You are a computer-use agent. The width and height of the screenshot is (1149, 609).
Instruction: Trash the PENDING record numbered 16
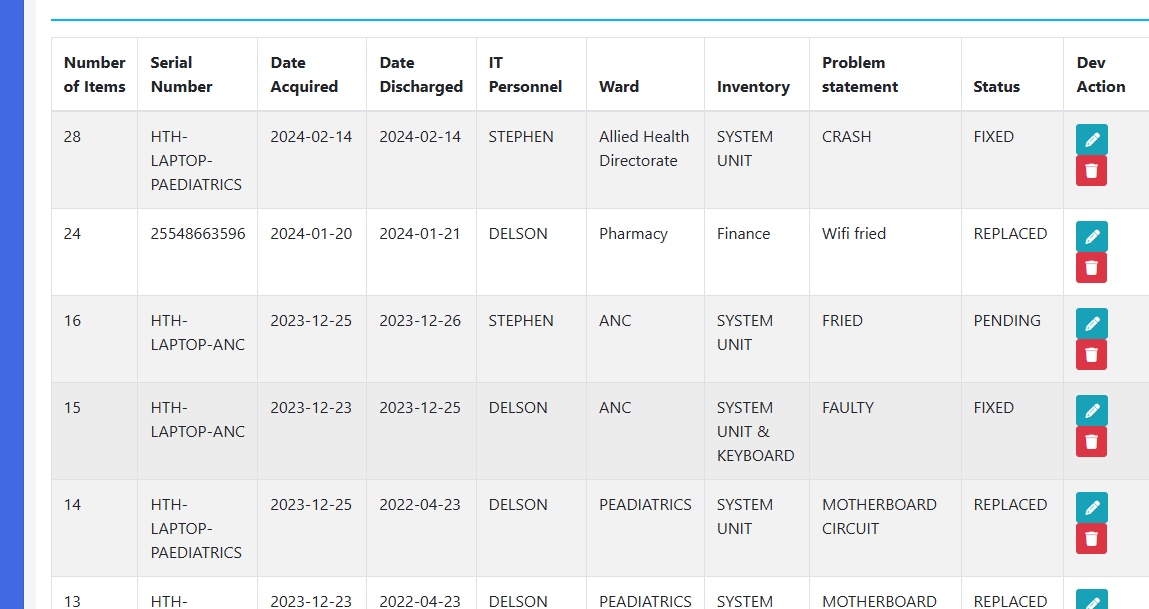pyautogui.click(x=1091, y=355)
